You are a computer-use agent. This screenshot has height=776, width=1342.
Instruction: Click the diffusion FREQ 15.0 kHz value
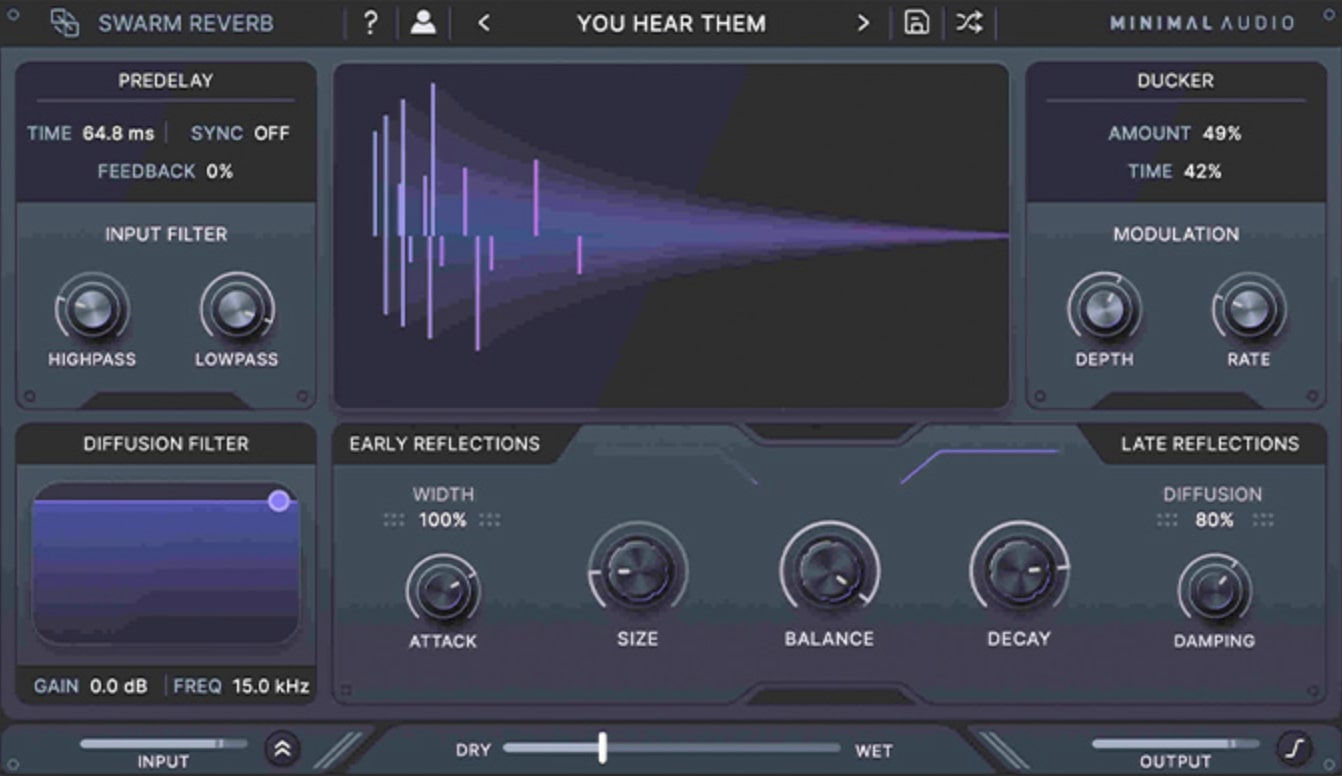[x=270, y=687]
